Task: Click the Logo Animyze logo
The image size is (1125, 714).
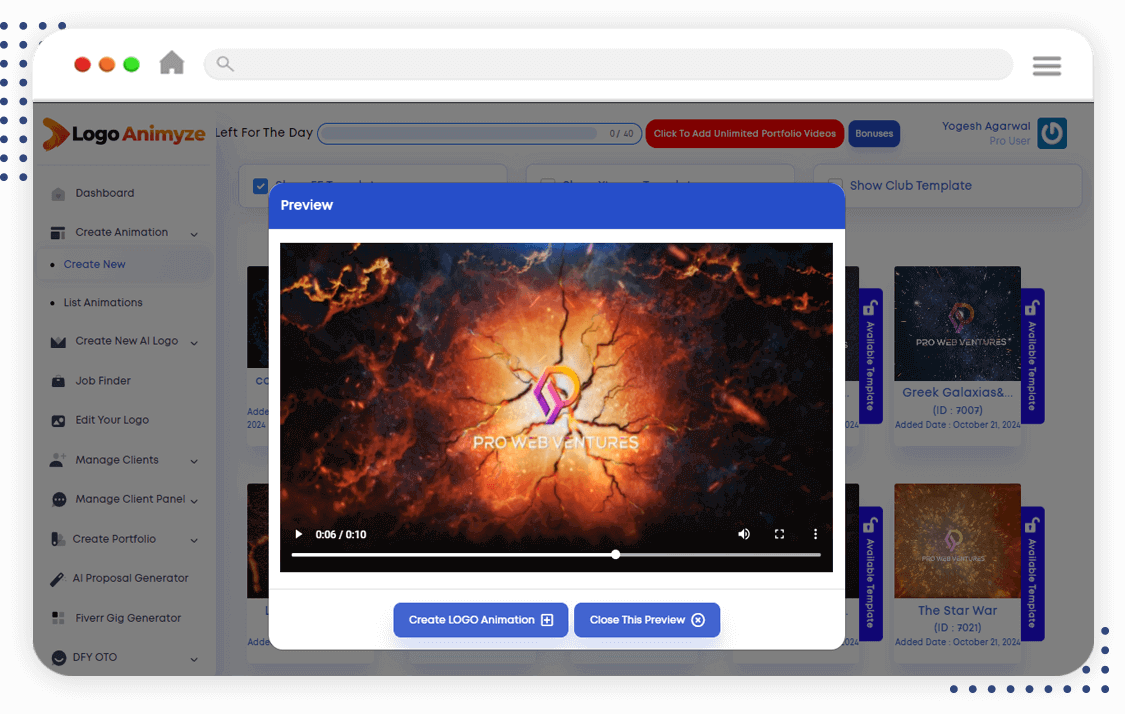Action: 124,134
